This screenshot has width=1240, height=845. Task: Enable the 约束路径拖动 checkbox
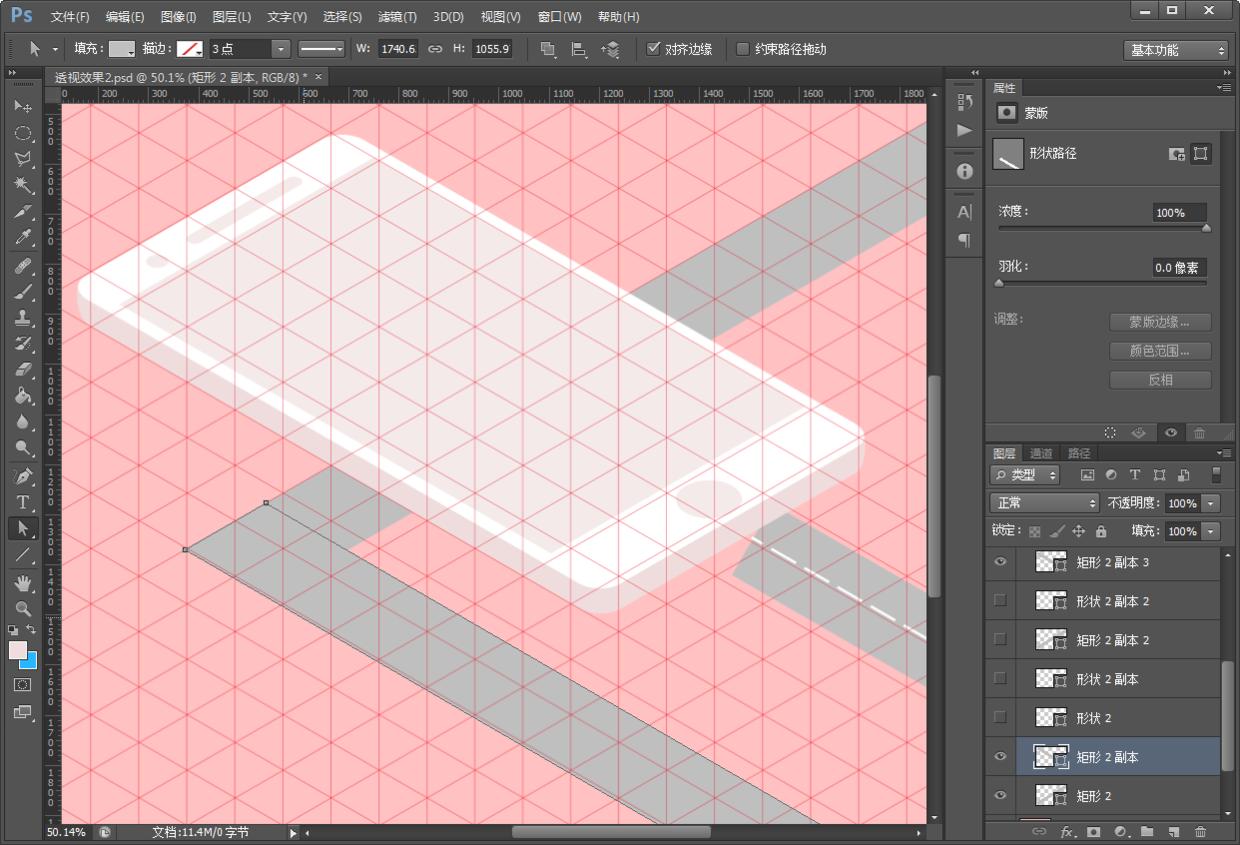[x=743, y=49]
